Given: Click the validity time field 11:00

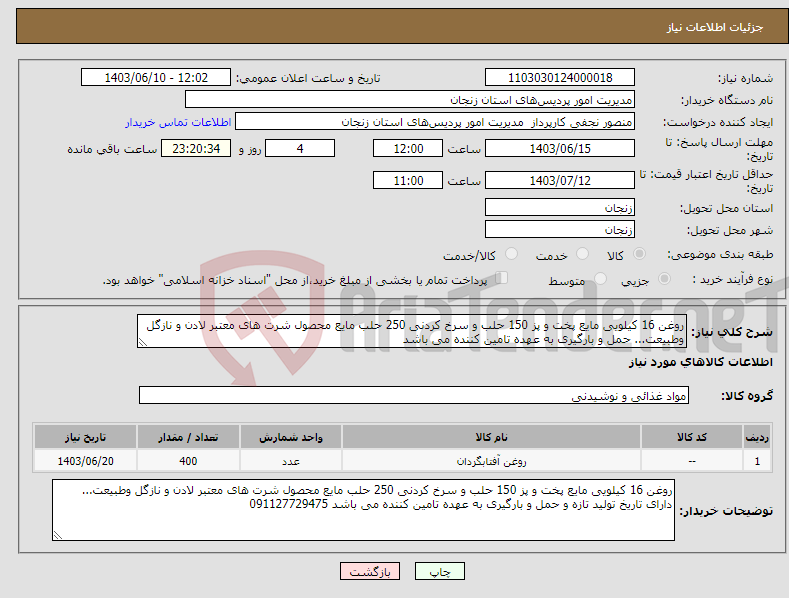Looking at the screenshot, I should (408, 180).
